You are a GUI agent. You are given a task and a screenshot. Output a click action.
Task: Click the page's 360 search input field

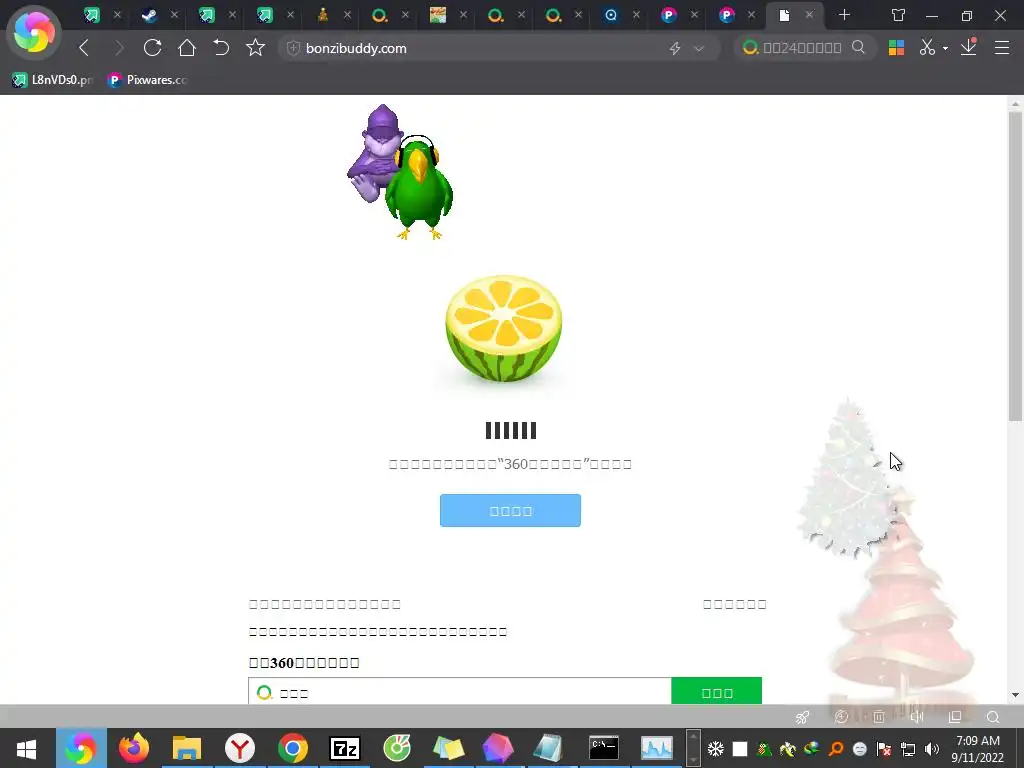coord(459,691)
